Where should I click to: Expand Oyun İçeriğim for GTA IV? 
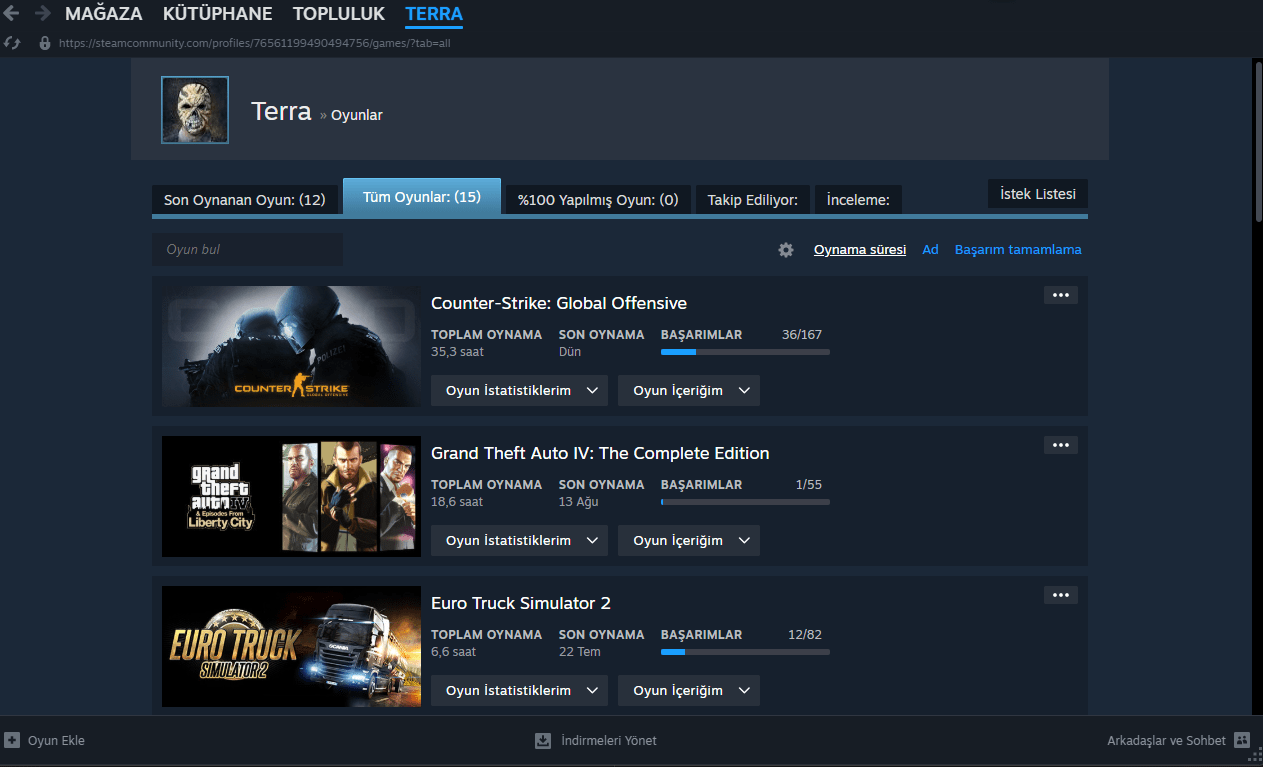(x=689, y=541)
